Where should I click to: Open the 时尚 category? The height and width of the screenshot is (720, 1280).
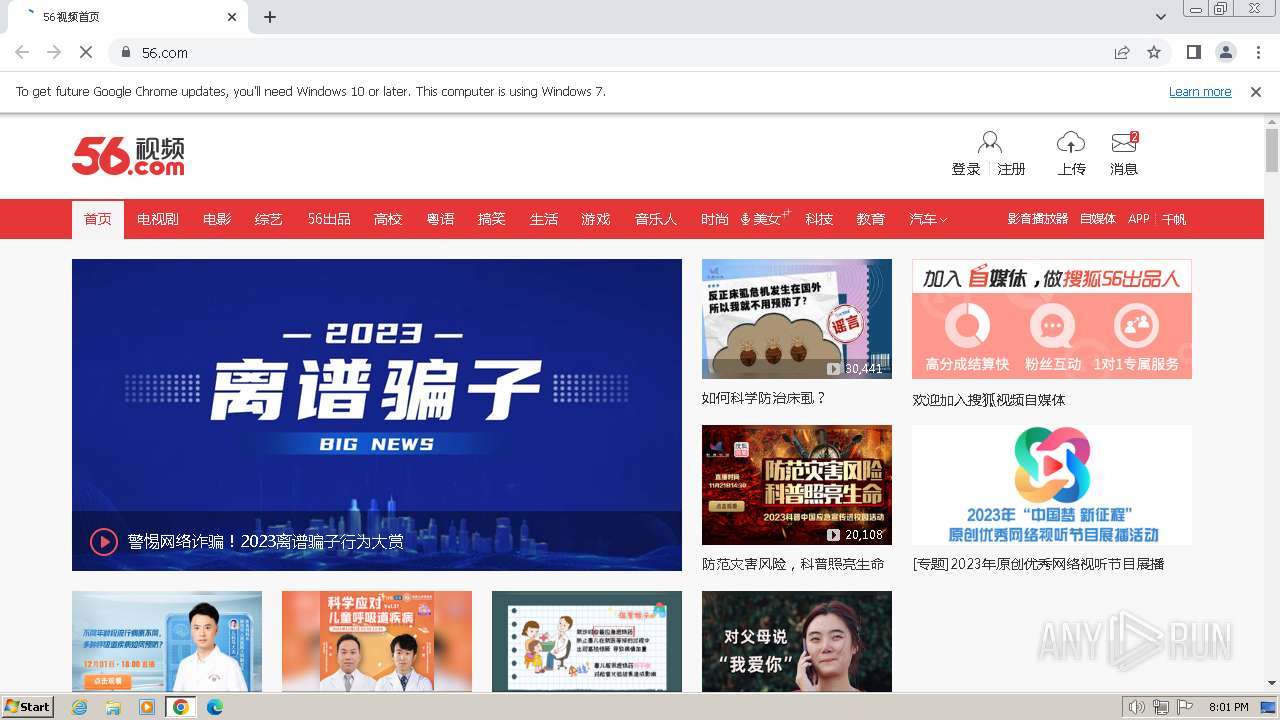point(715,219)
